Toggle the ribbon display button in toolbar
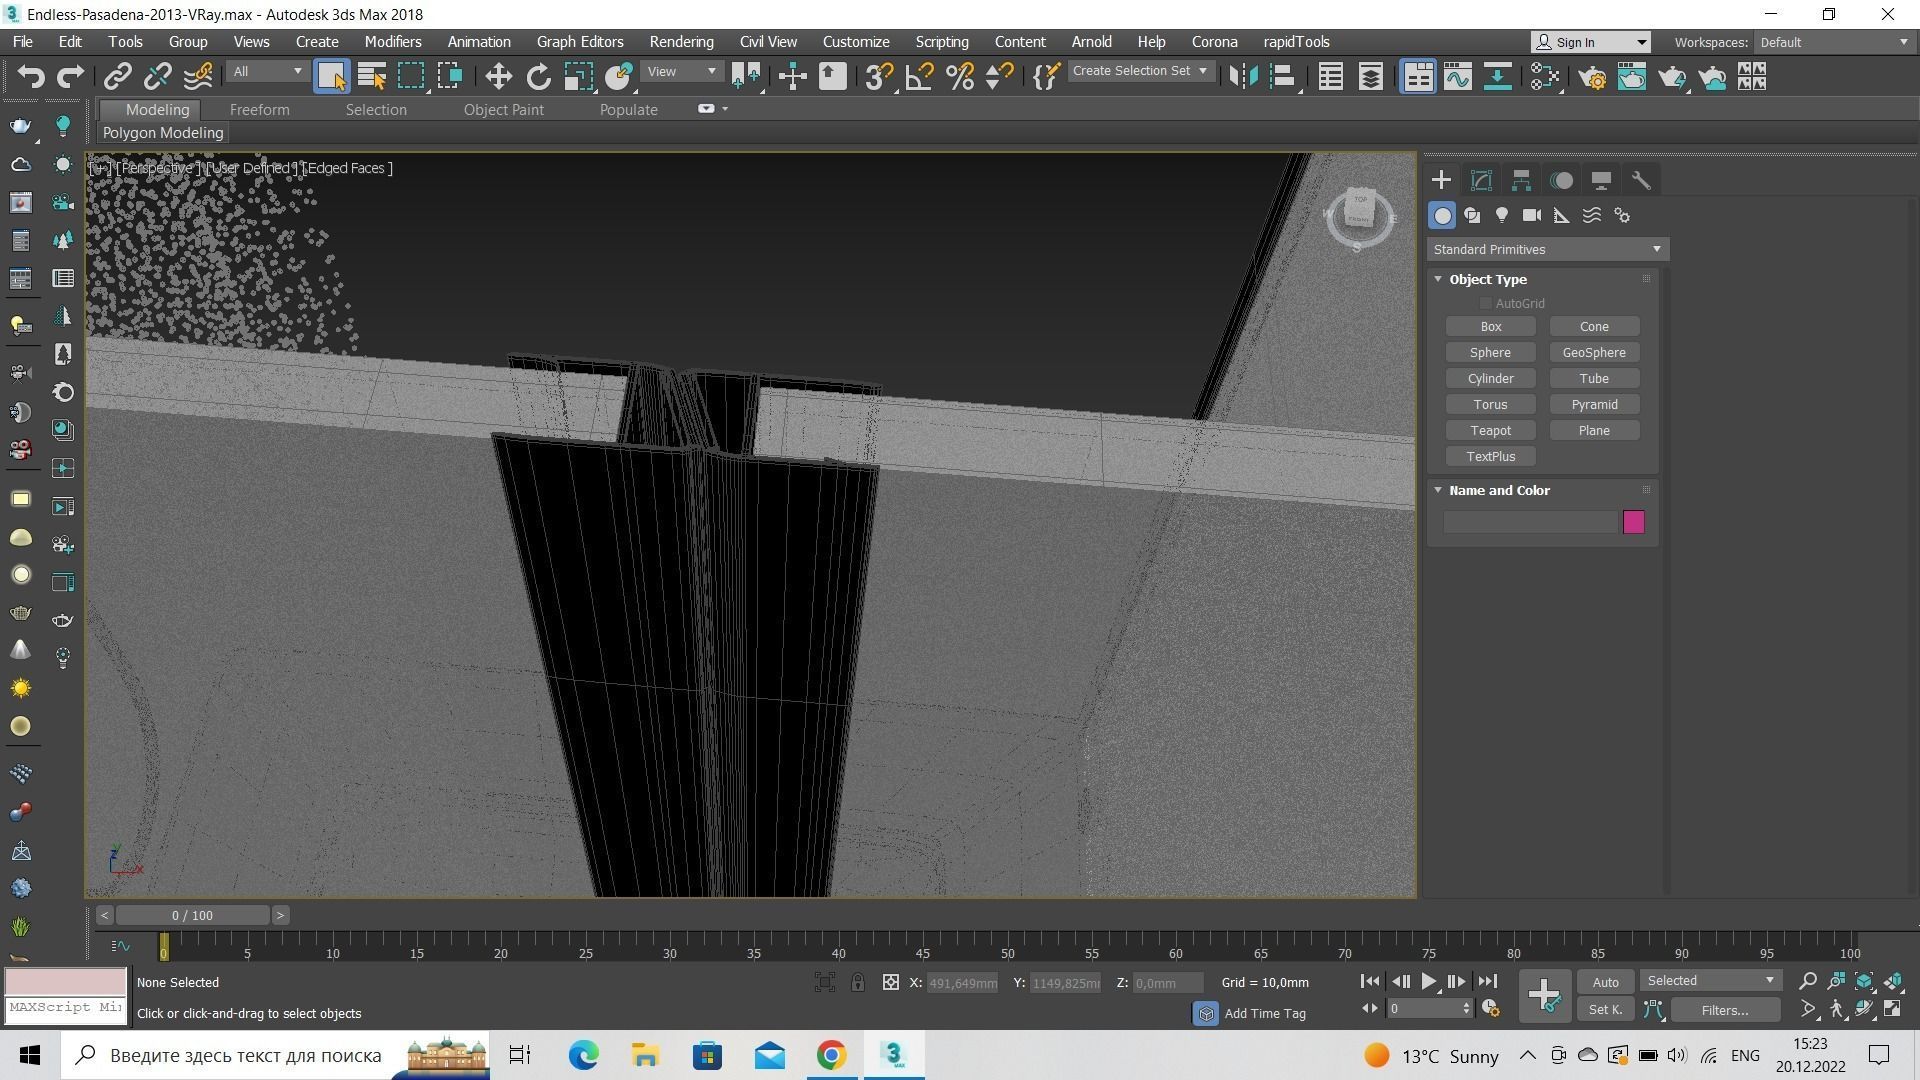The height and width of the screenshot is (1080, 1920). click(x=1417, y=77)
